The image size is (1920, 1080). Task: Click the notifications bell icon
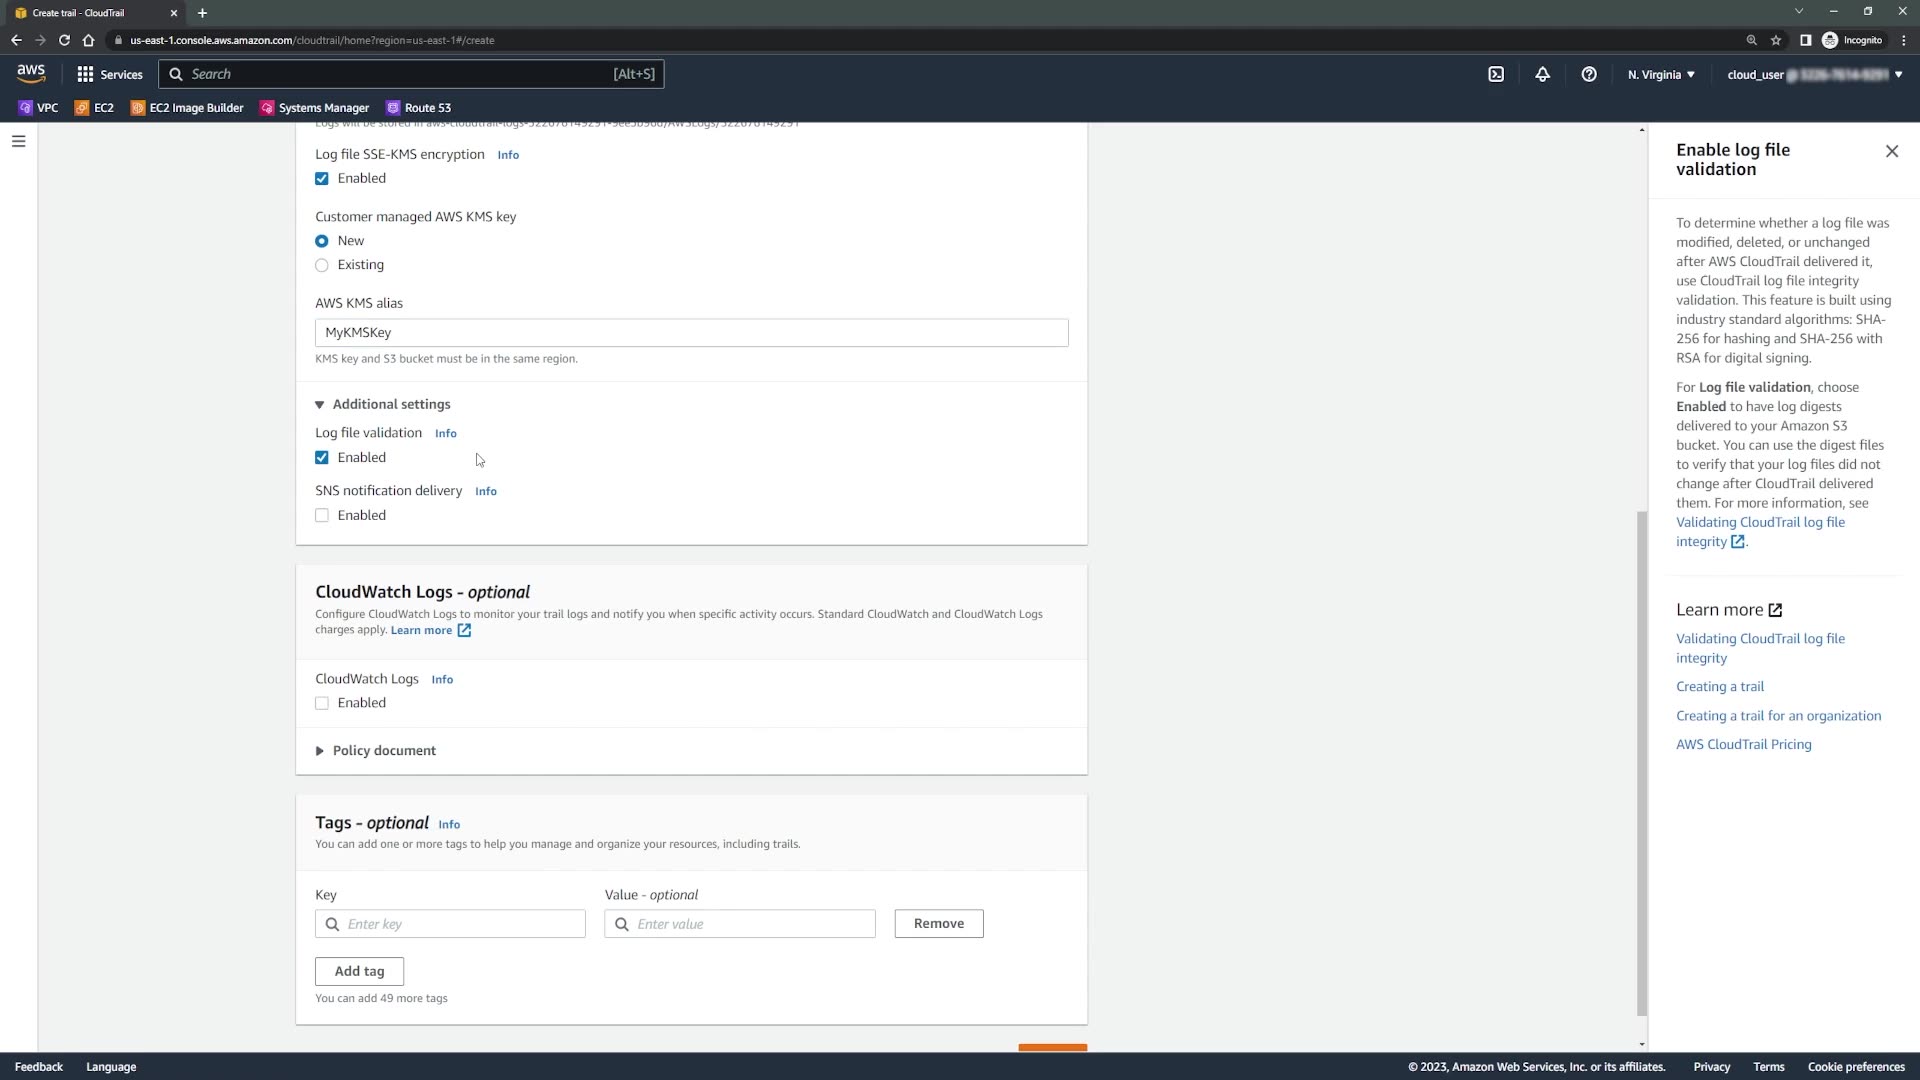[1542, 74]
